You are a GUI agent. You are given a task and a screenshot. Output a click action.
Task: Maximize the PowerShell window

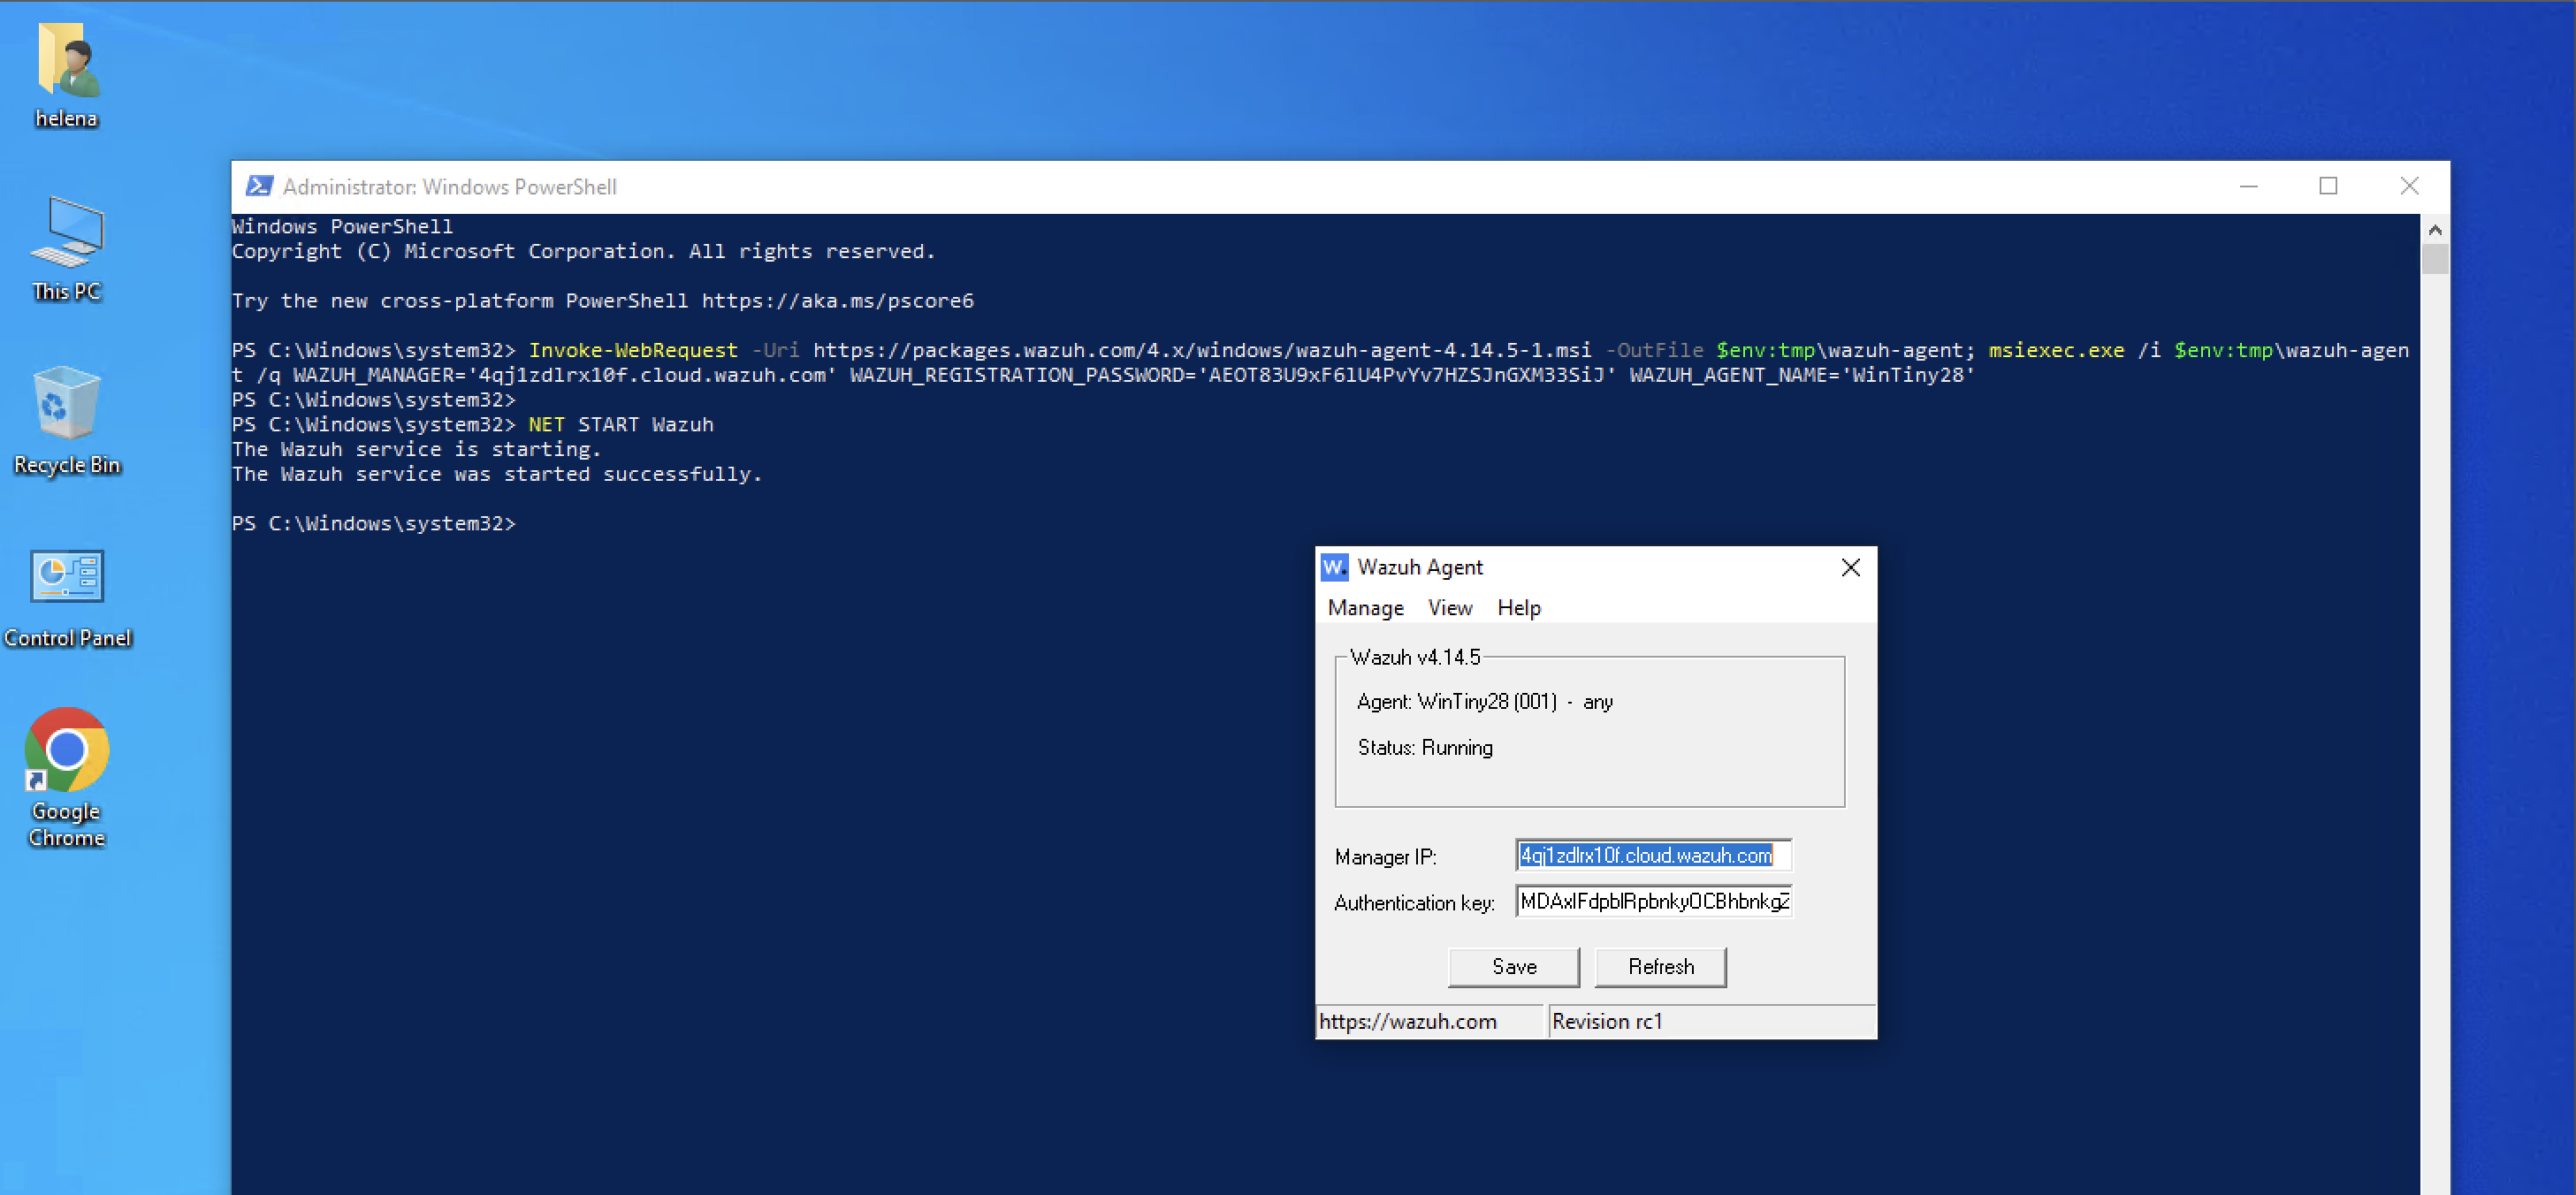[2327, 186]
